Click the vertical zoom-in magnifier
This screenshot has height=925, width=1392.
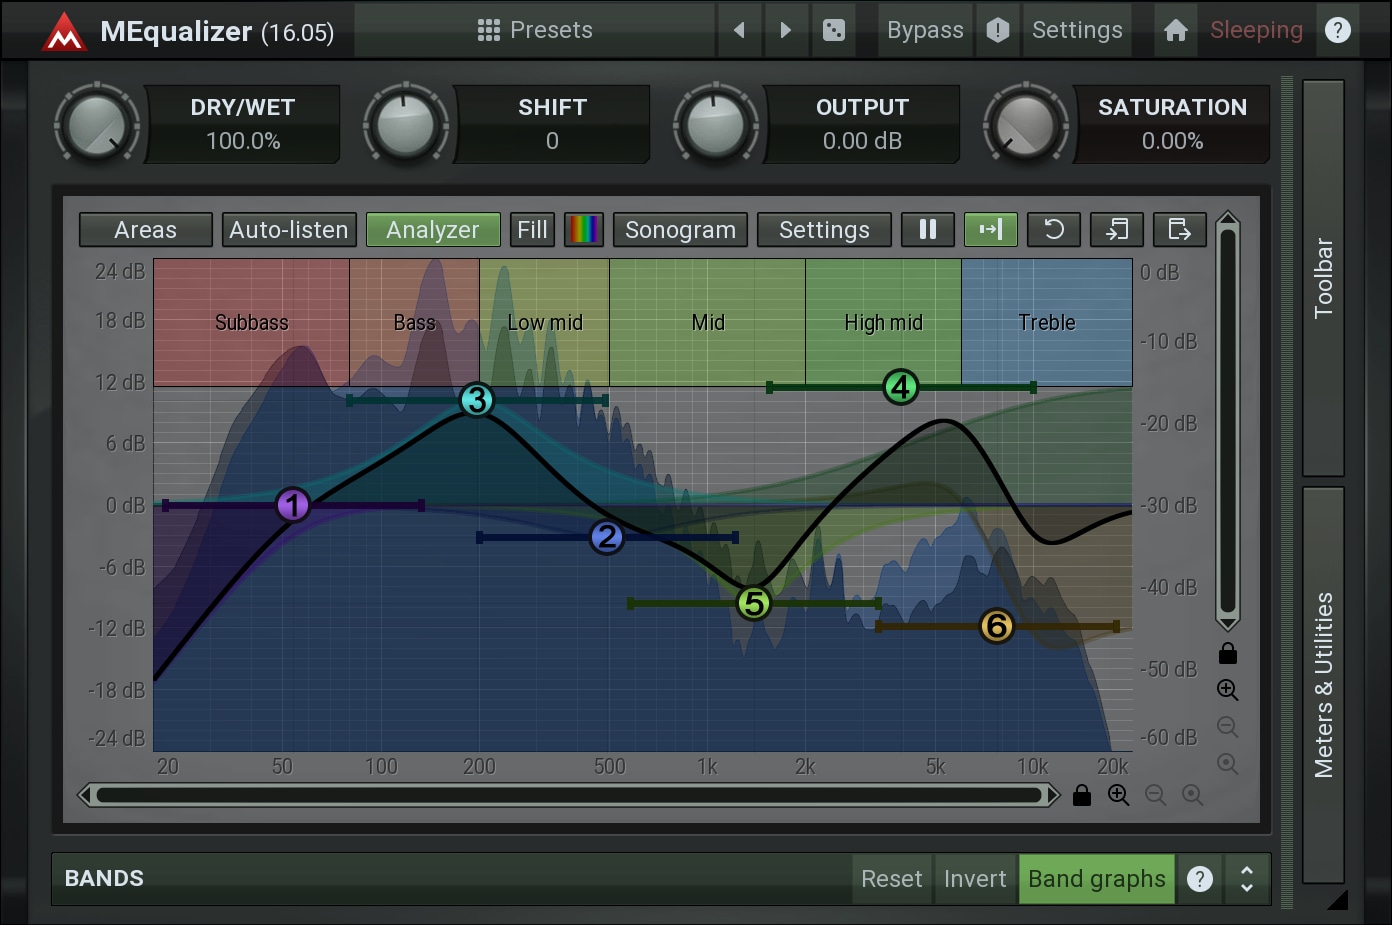pyautogui.click(x=1228, y=690)
